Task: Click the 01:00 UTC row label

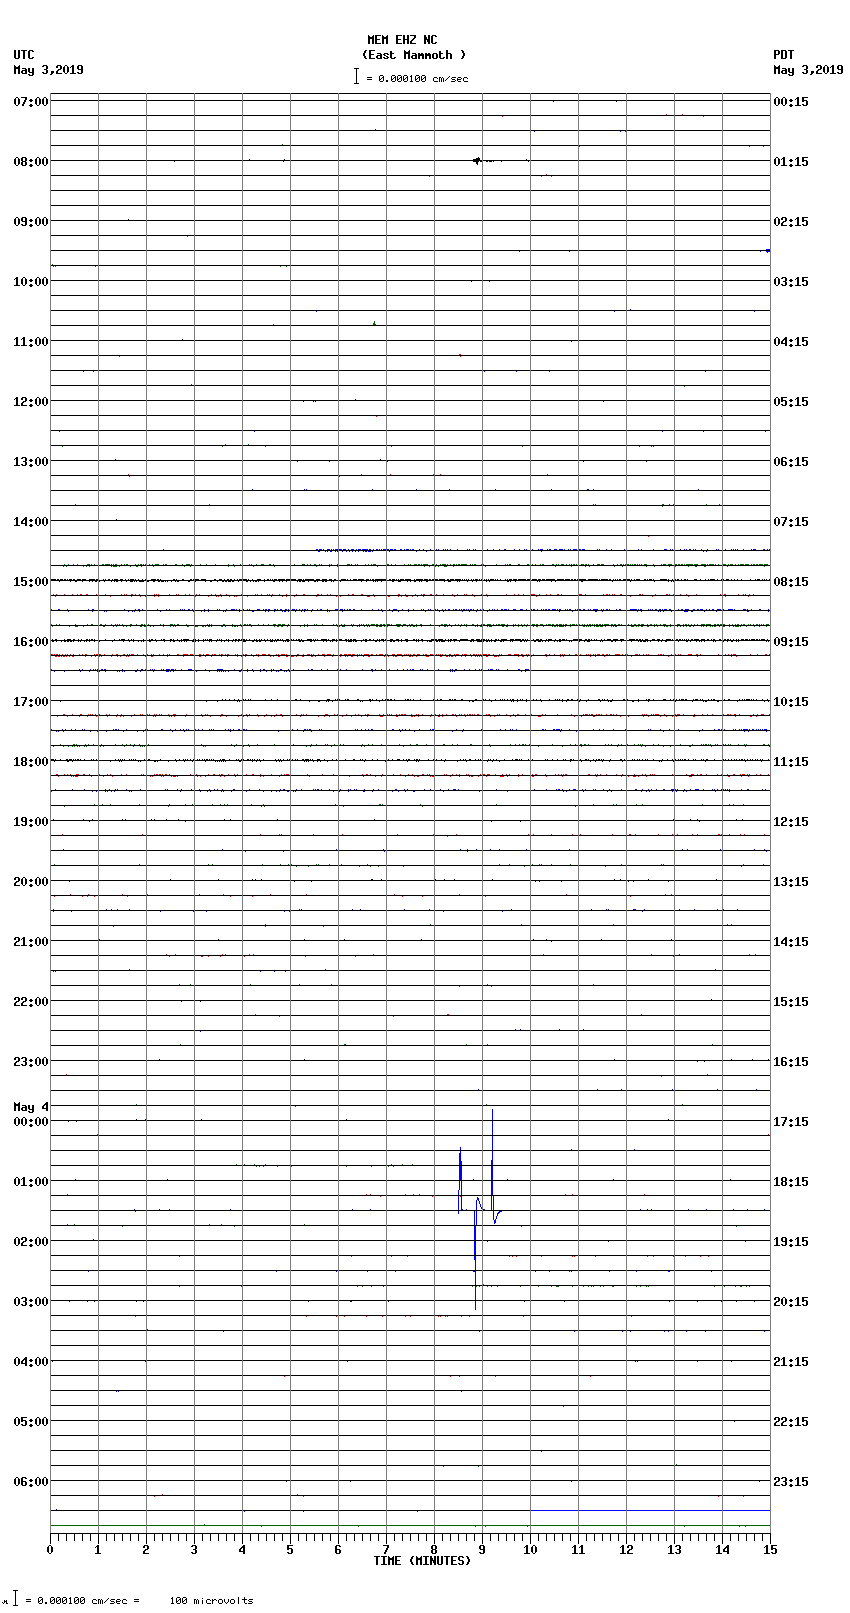Action: point(31,1182)
